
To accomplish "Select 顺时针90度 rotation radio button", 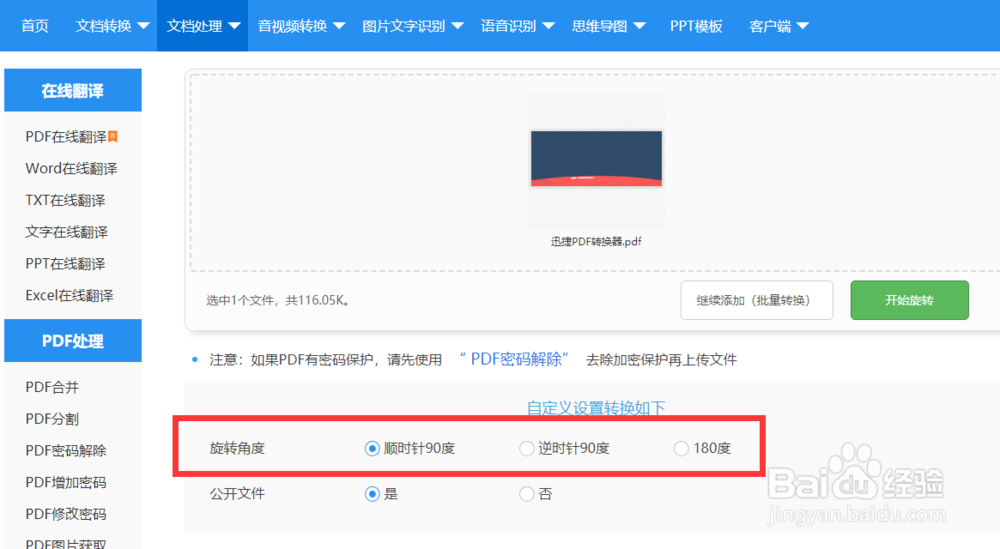I will [372, 449].
